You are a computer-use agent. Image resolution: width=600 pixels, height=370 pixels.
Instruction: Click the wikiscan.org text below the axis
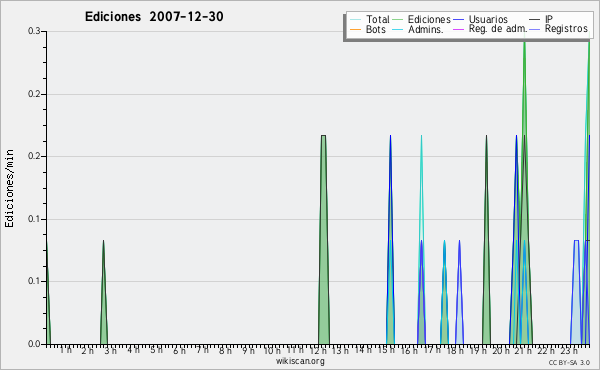point(300,361)
